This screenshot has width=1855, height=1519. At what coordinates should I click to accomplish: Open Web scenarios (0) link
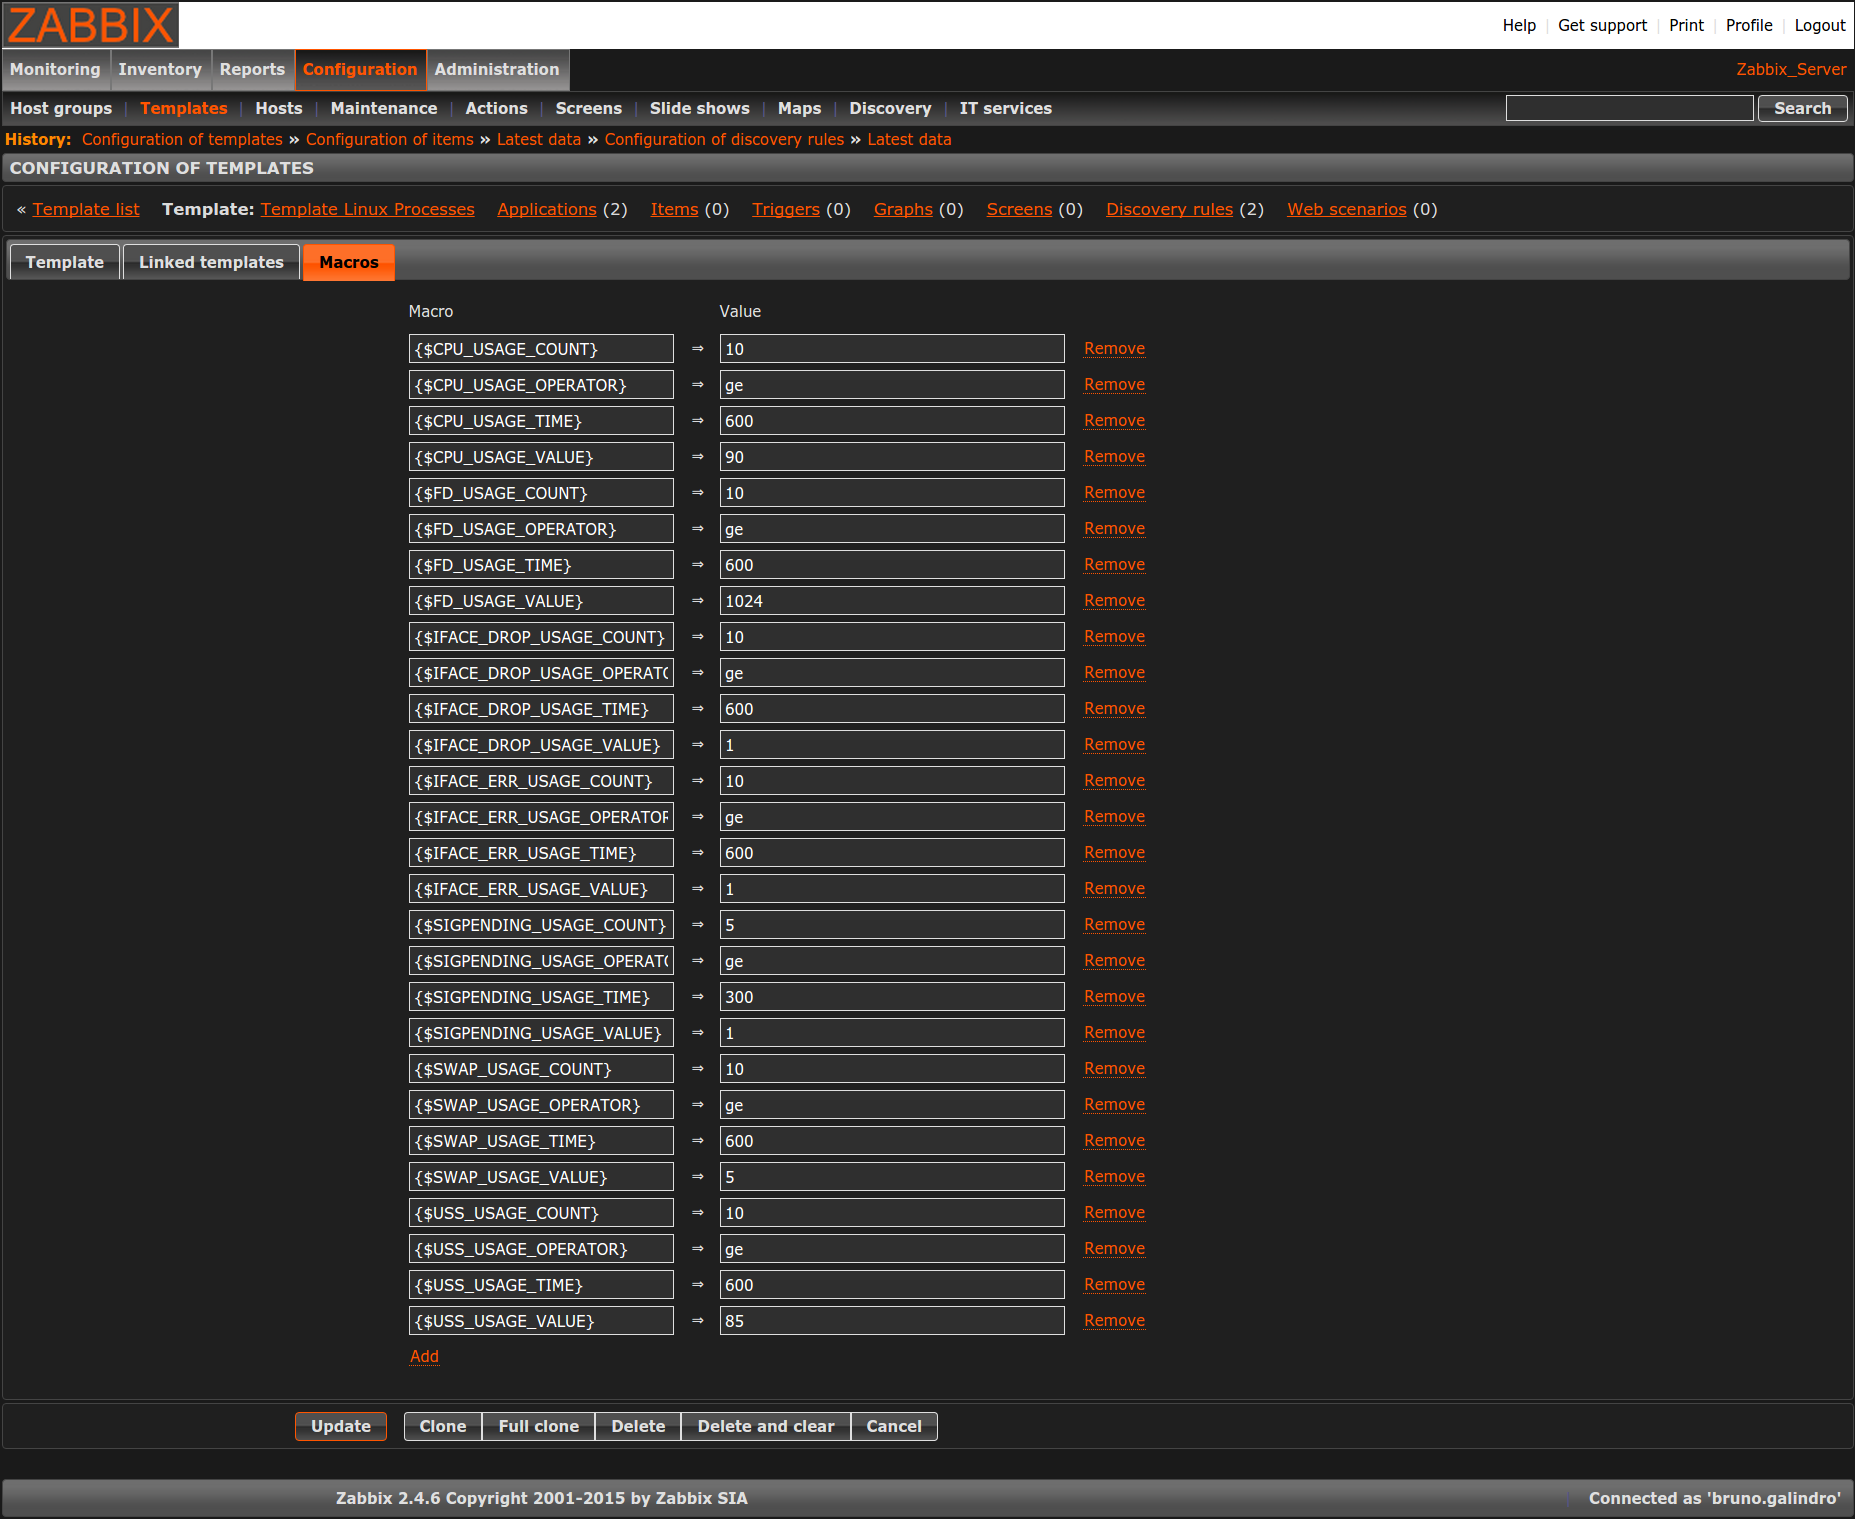click(x=1347, y=209)
